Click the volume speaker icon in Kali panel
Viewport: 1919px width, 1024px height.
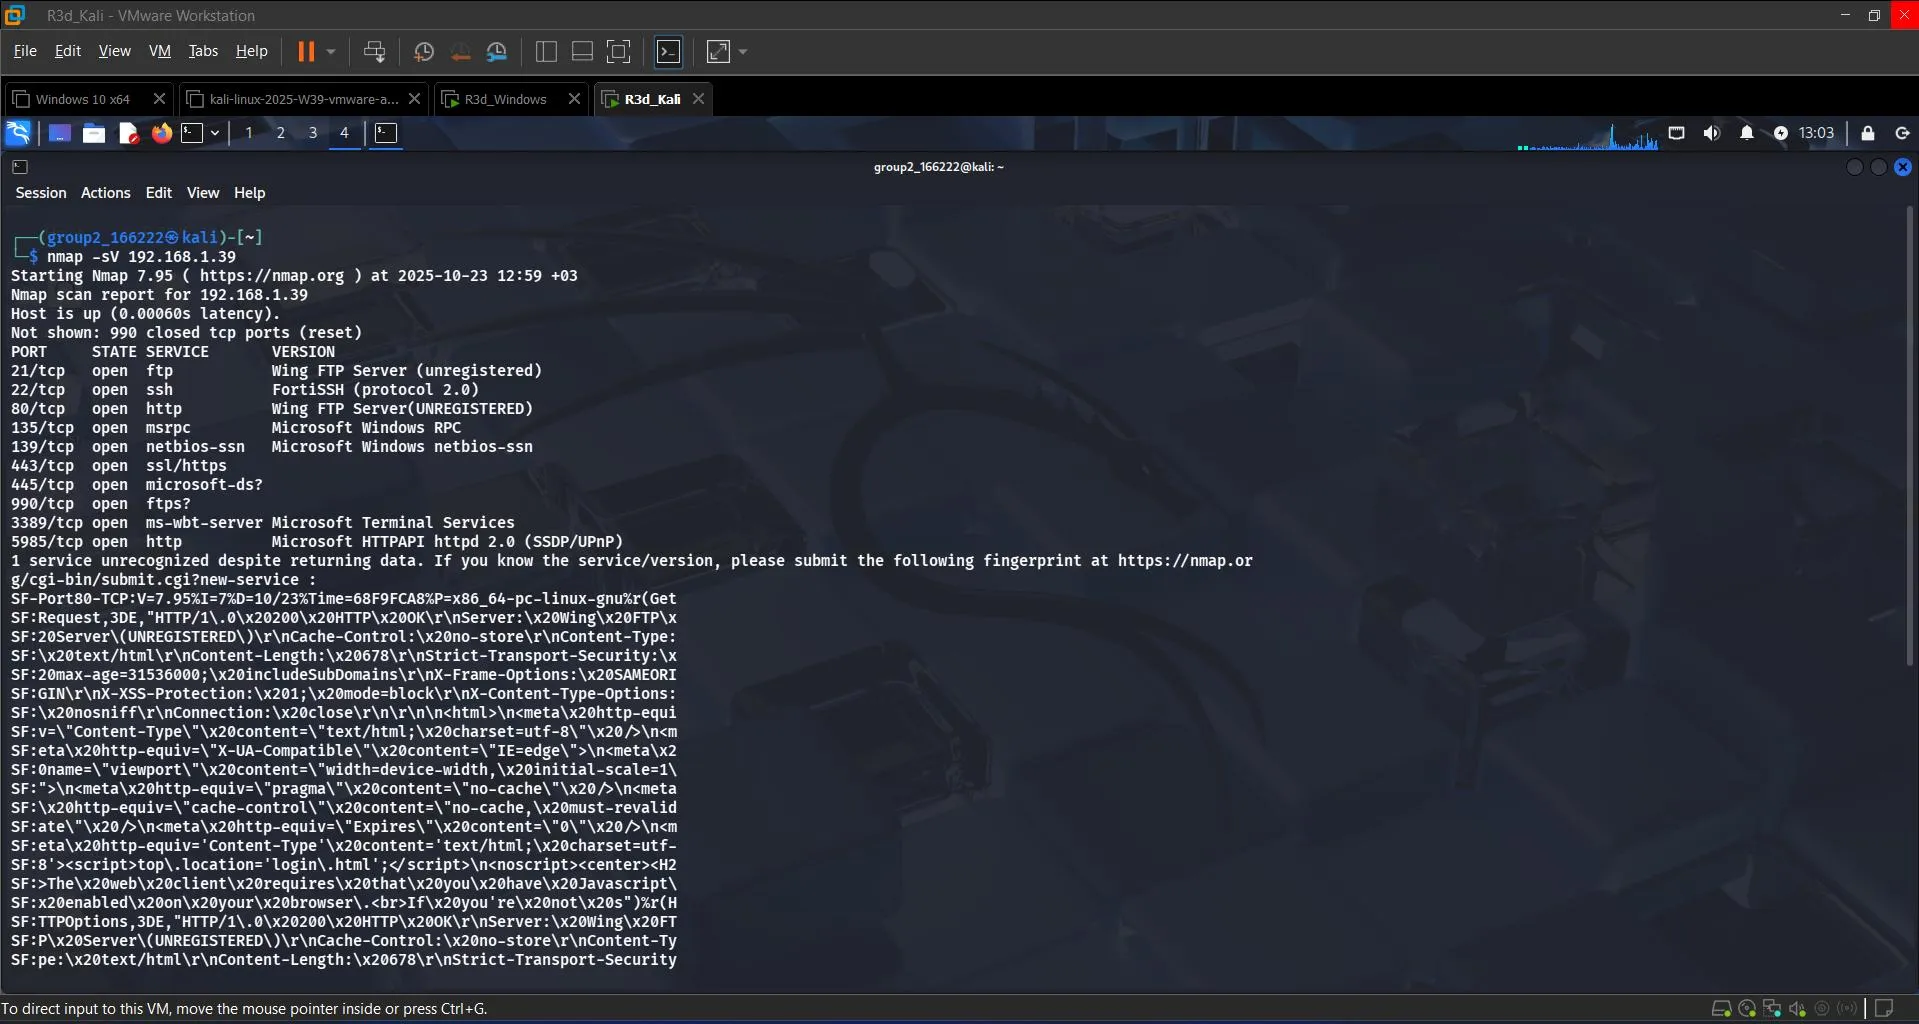(x=1712, y=133)
